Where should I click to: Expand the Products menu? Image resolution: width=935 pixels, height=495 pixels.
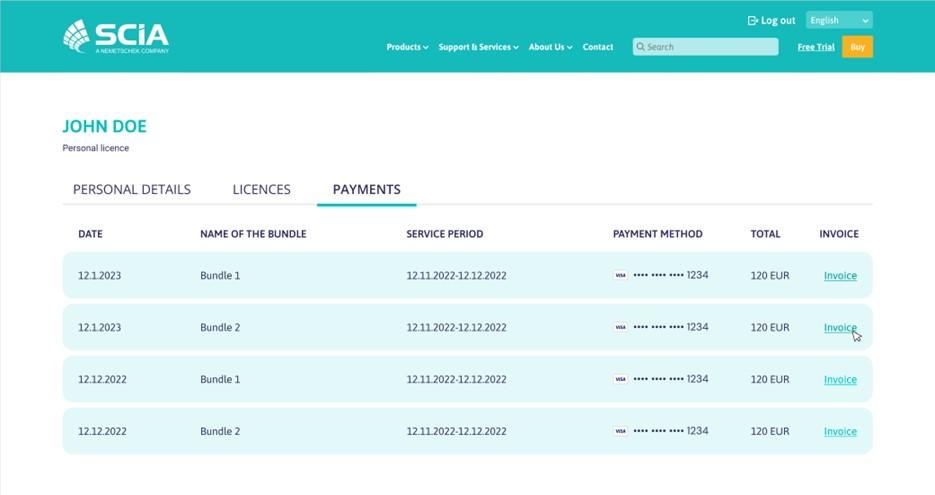pyautogui.click(x=407, y=47)
